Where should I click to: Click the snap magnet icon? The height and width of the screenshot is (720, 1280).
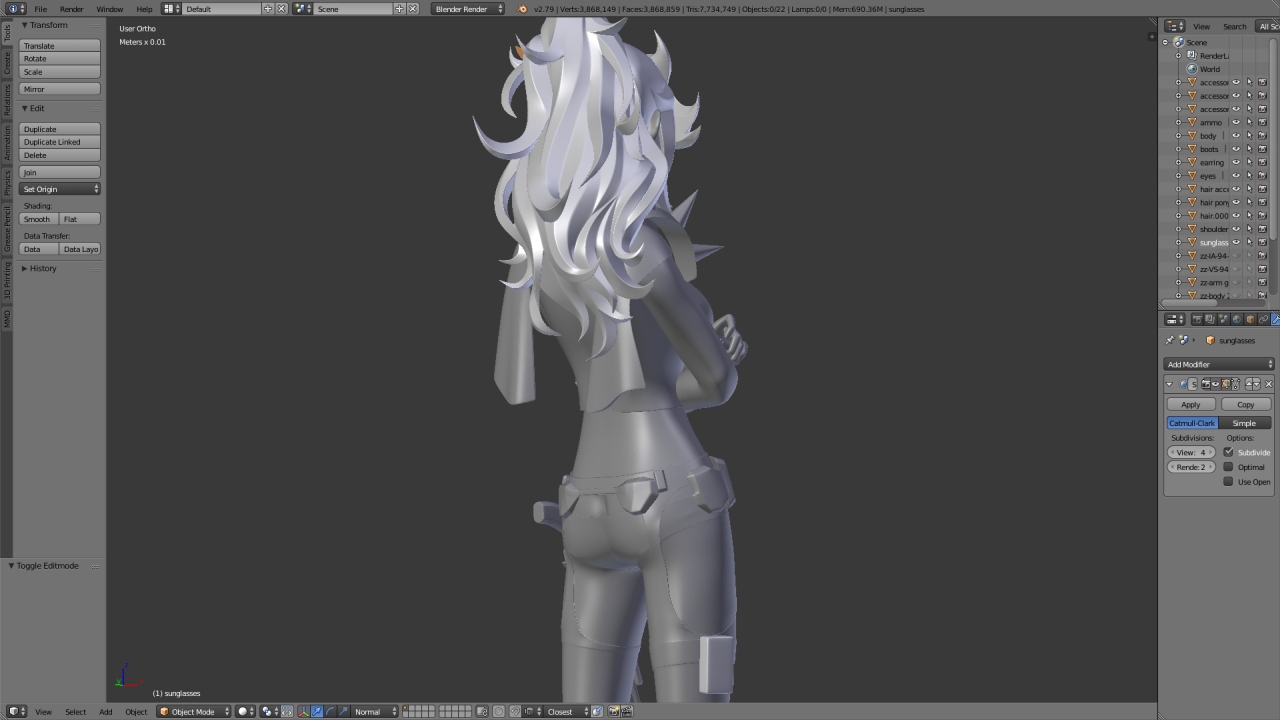[x=514, y=712]
